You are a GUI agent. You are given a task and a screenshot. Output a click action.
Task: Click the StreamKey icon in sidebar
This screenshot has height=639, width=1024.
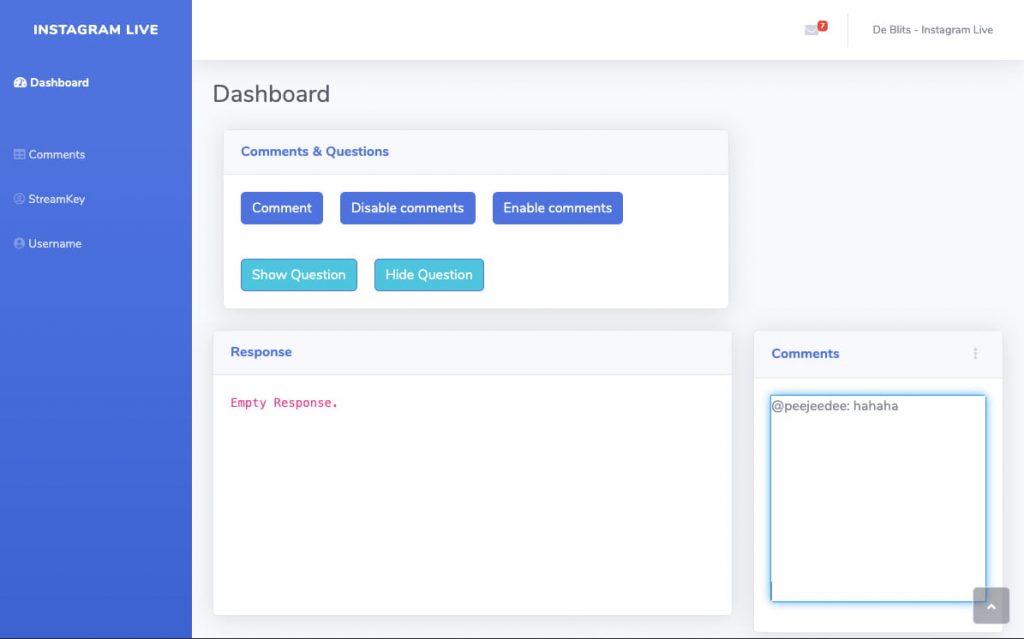[x=19, y=199]
